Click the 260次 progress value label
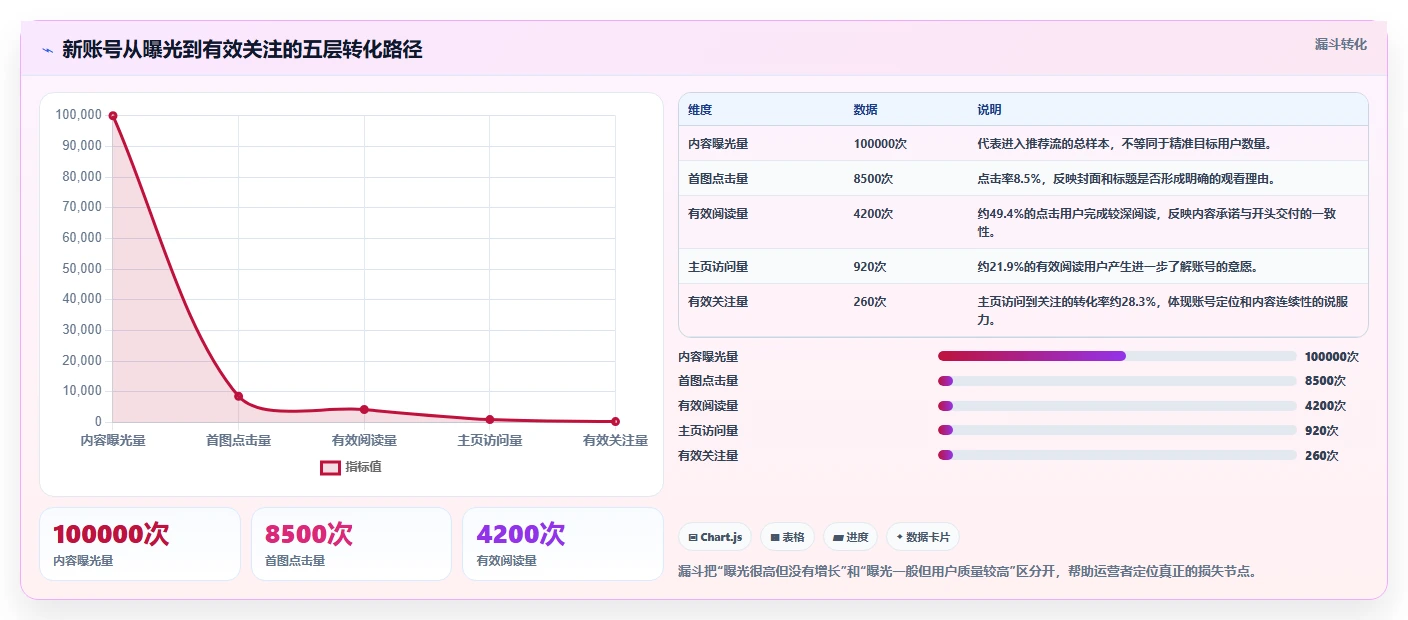The width and height of the screenshot is (1408, 620). click(x=1321, y=456)
